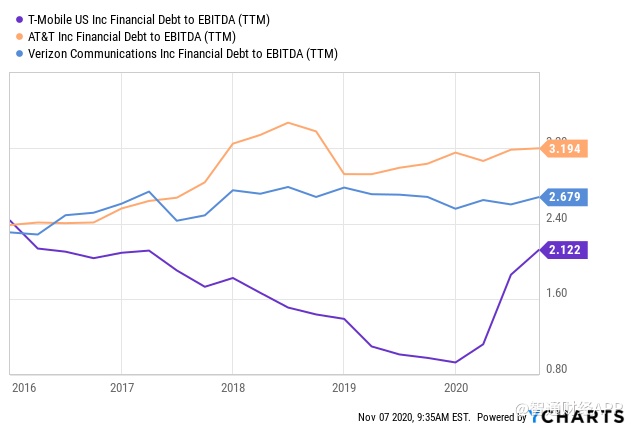Click the blue 2.679 value tag
This screenshot has width=633, height=428.
(x=565, y=197)
